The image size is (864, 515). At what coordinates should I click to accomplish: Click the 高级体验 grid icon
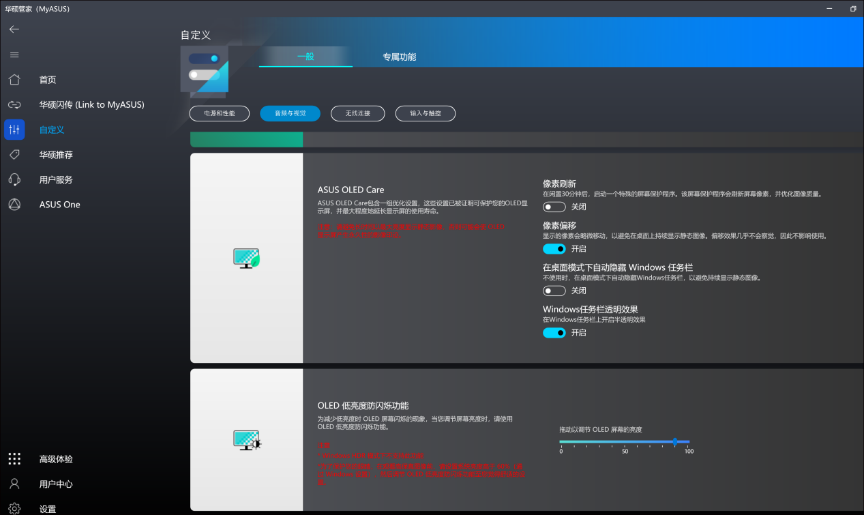(x=14, y=459)
